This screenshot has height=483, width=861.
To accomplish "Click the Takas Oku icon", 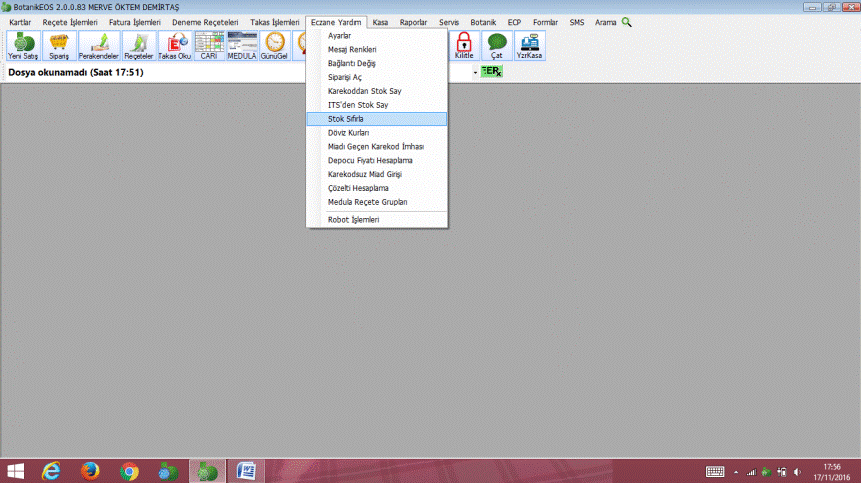I will point(174,45).
